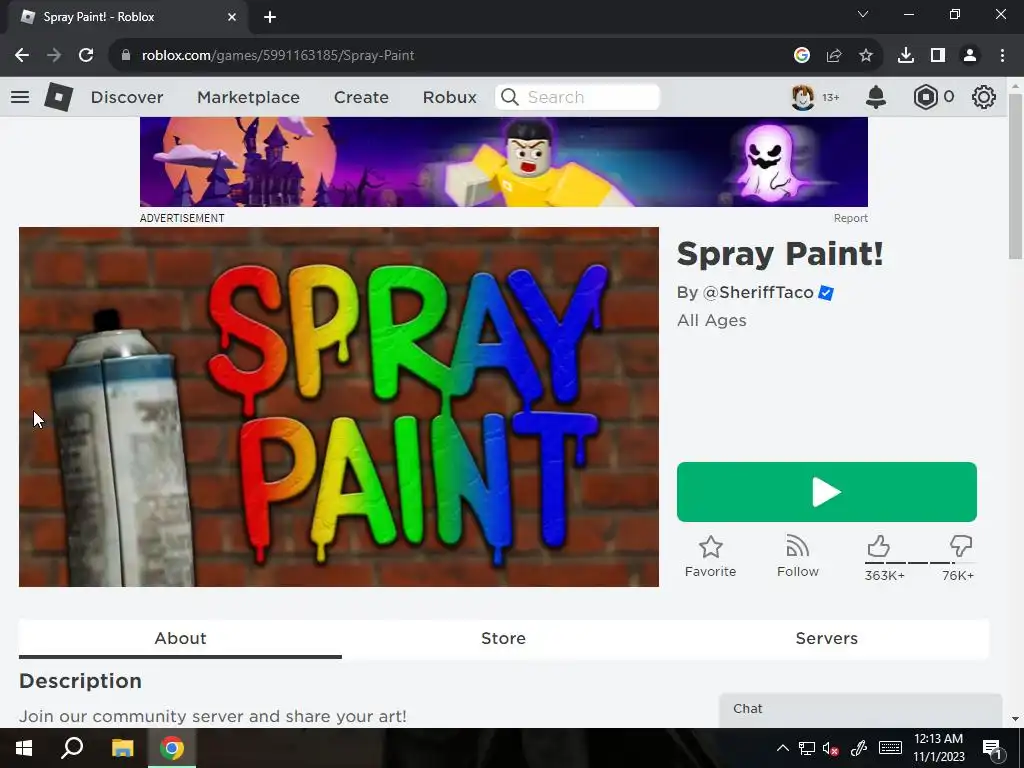View site information lock icon

click(x=126, y=56)
